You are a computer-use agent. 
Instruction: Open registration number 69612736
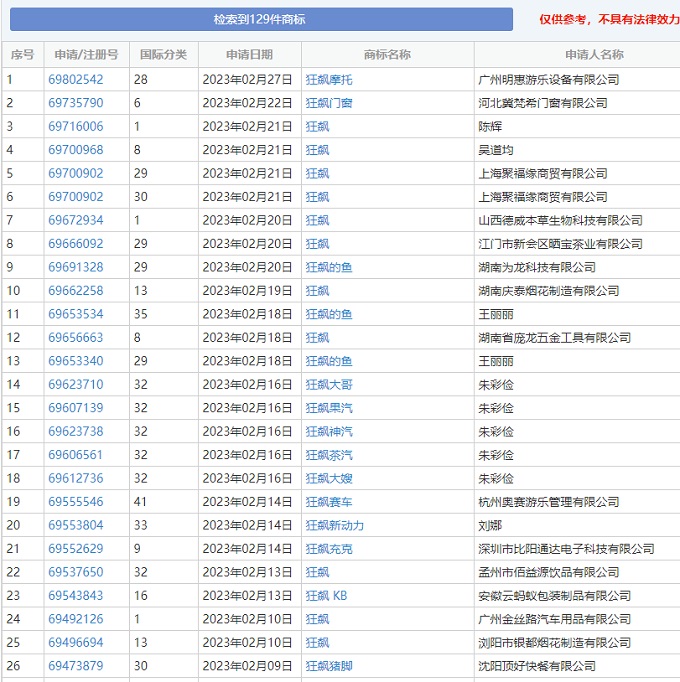tap(76, 479)
